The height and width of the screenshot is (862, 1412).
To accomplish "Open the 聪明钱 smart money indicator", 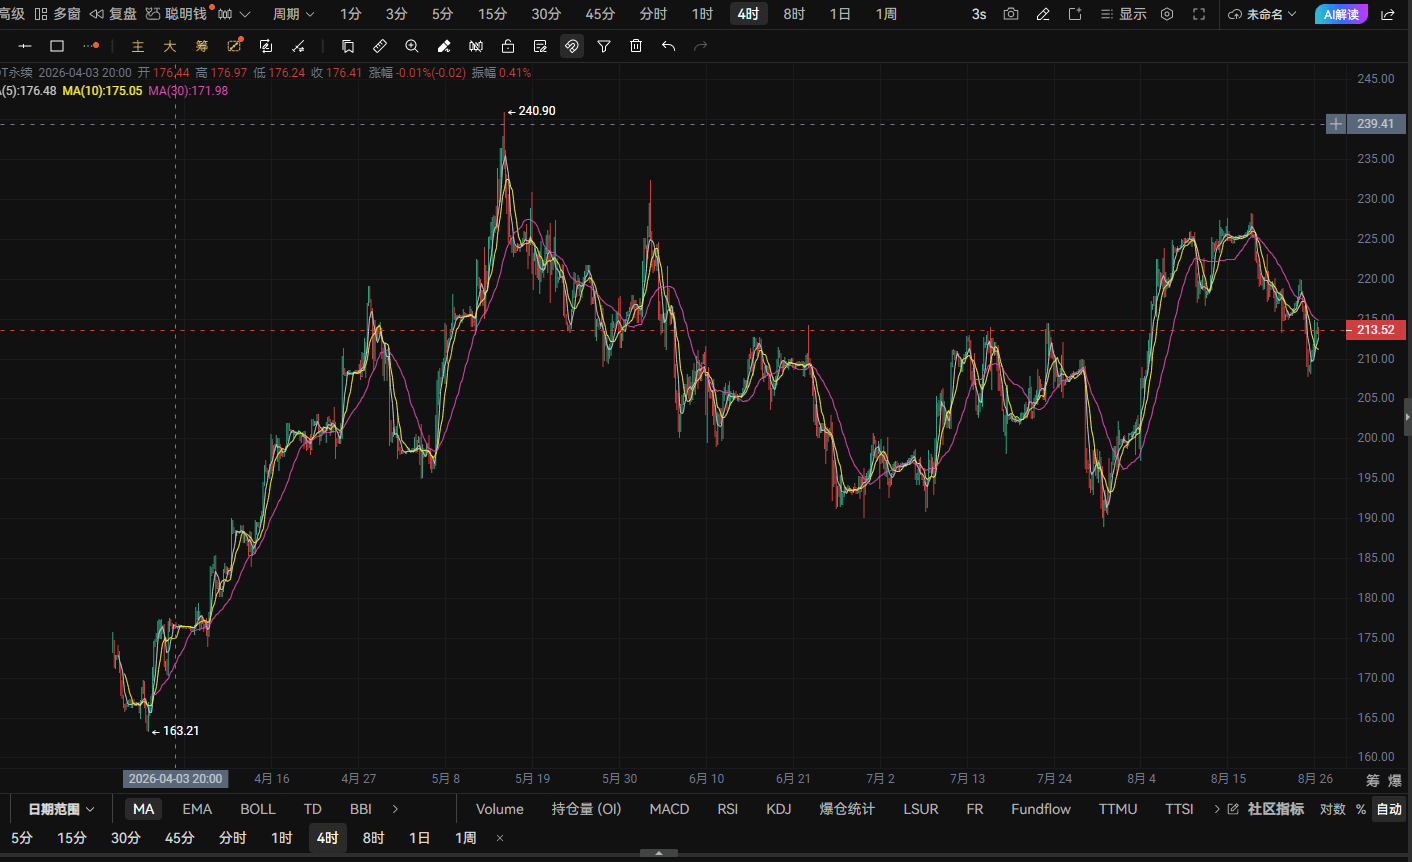I will coord(176,14).
